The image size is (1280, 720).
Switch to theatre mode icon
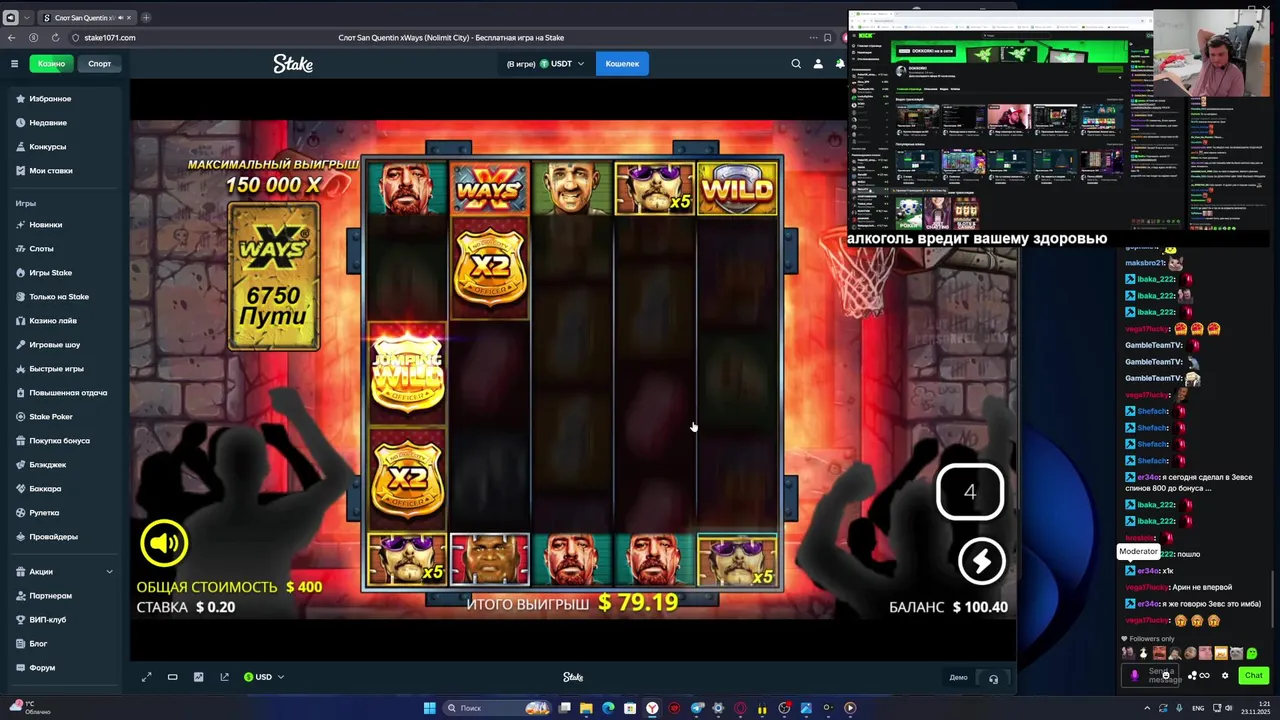(172, 677)
